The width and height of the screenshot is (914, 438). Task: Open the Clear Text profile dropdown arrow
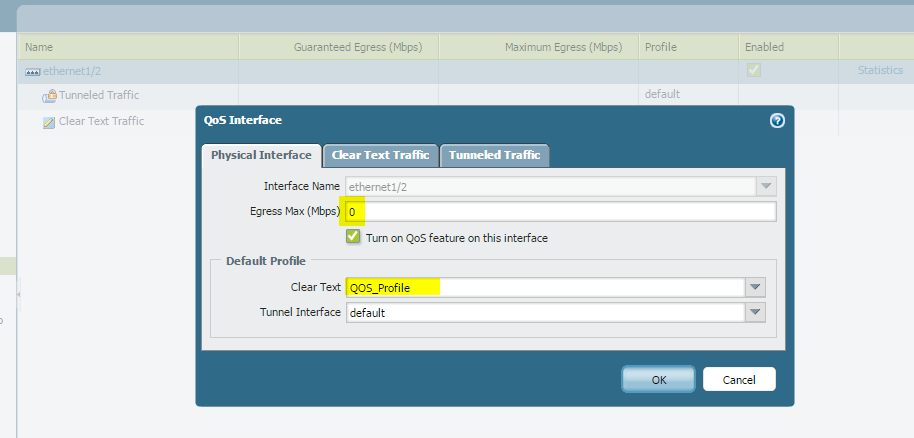click(755, 287)
